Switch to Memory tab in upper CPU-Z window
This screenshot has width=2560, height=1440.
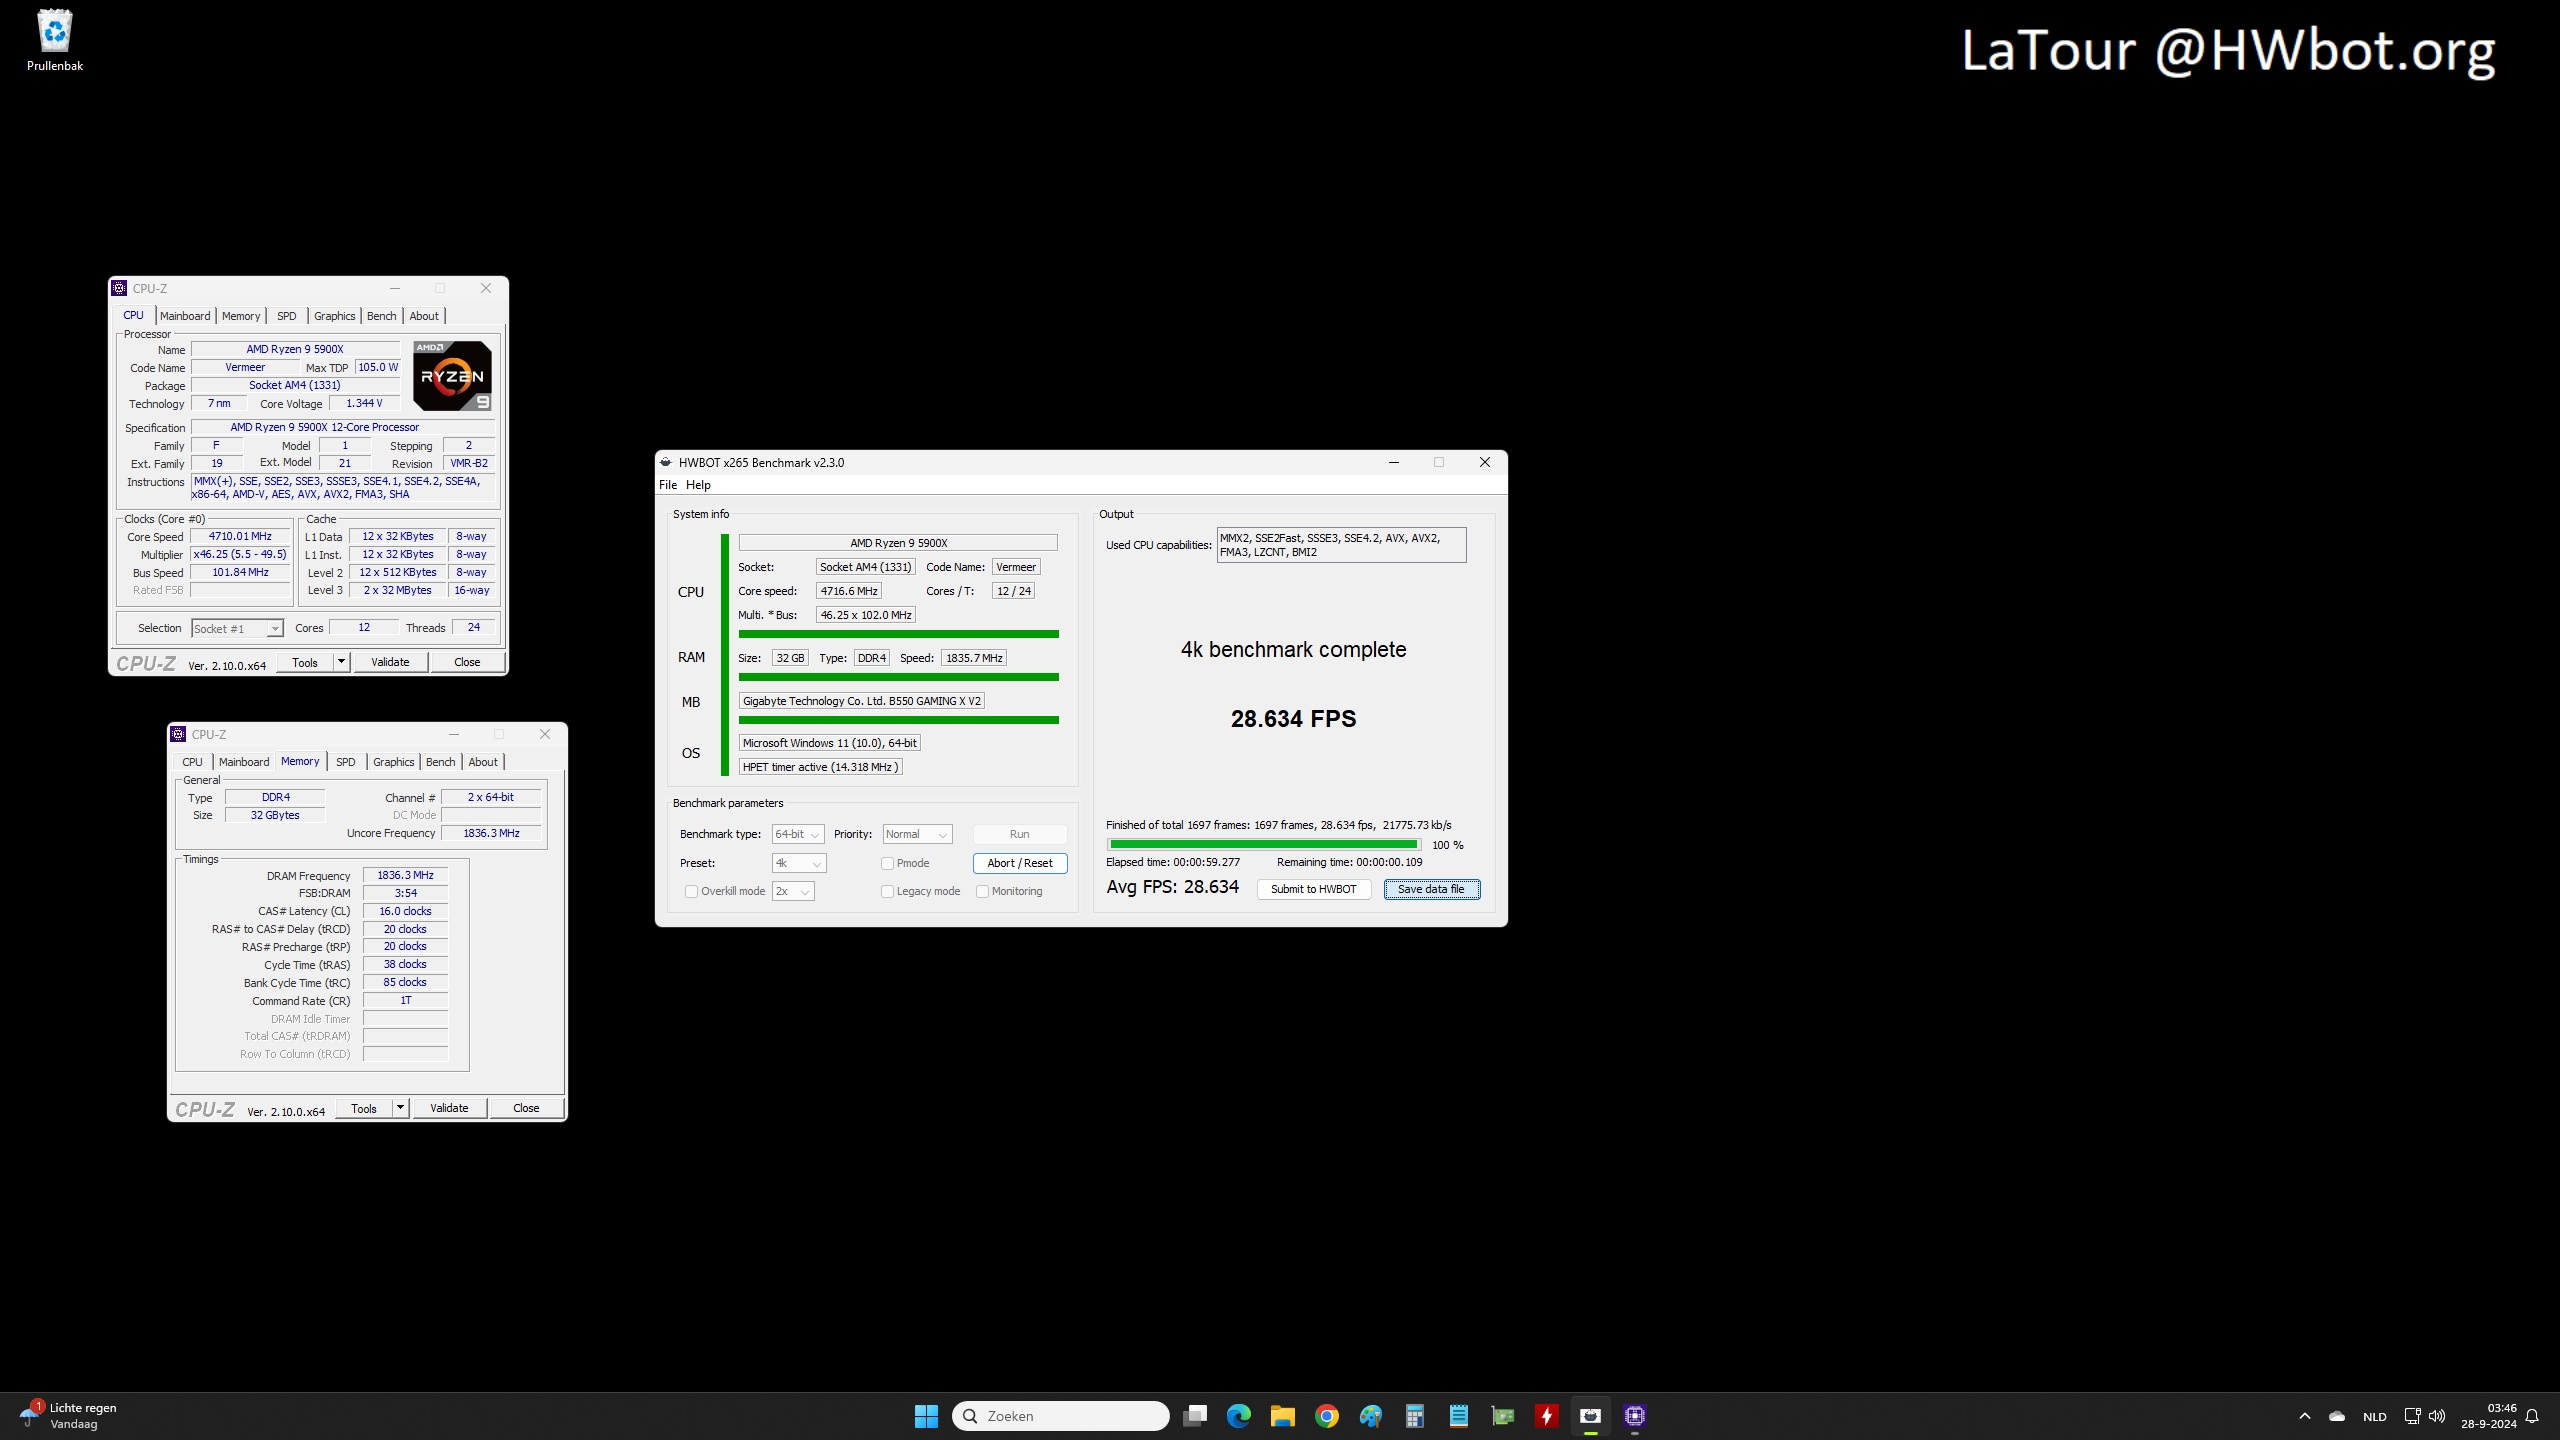(241, 316)
